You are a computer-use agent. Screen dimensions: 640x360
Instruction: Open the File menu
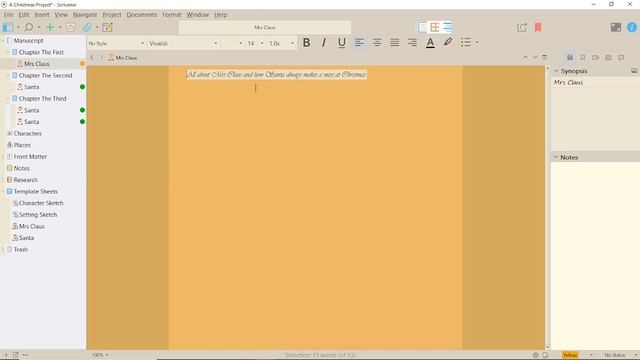click(x=8, y=15)
